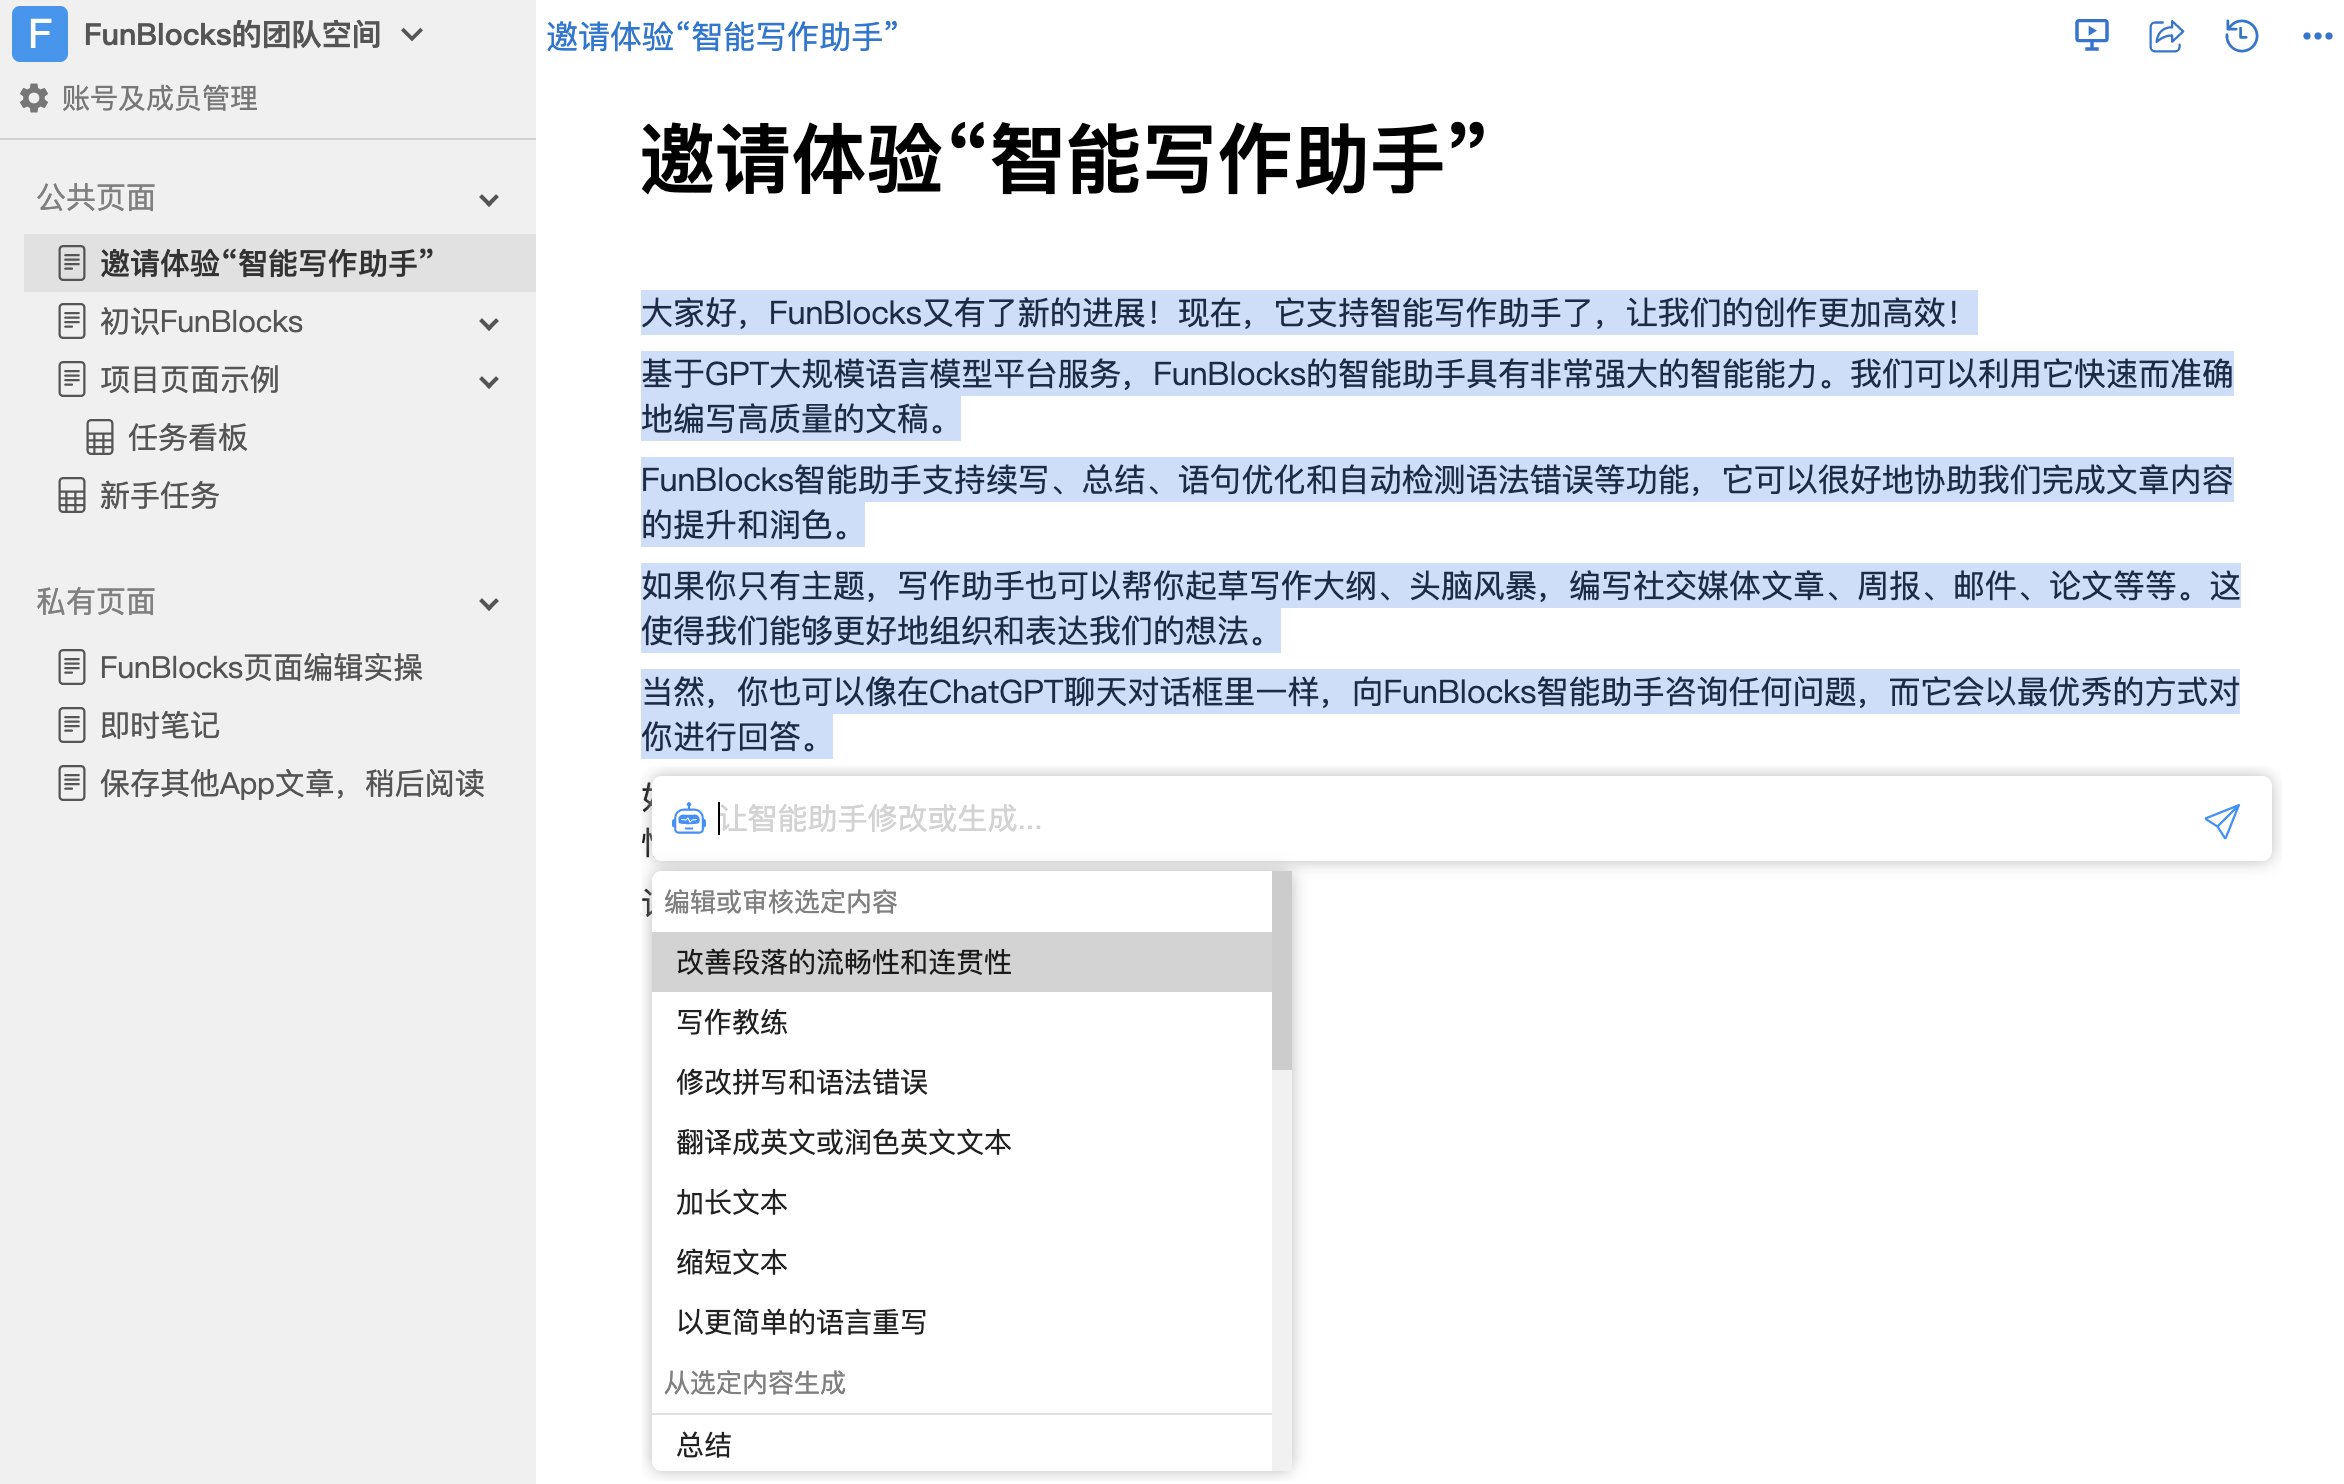Screen dimensions: 2344x1484
Task: Choose 翻译成英文或润色英文文本
Action: pos(962,1142)
